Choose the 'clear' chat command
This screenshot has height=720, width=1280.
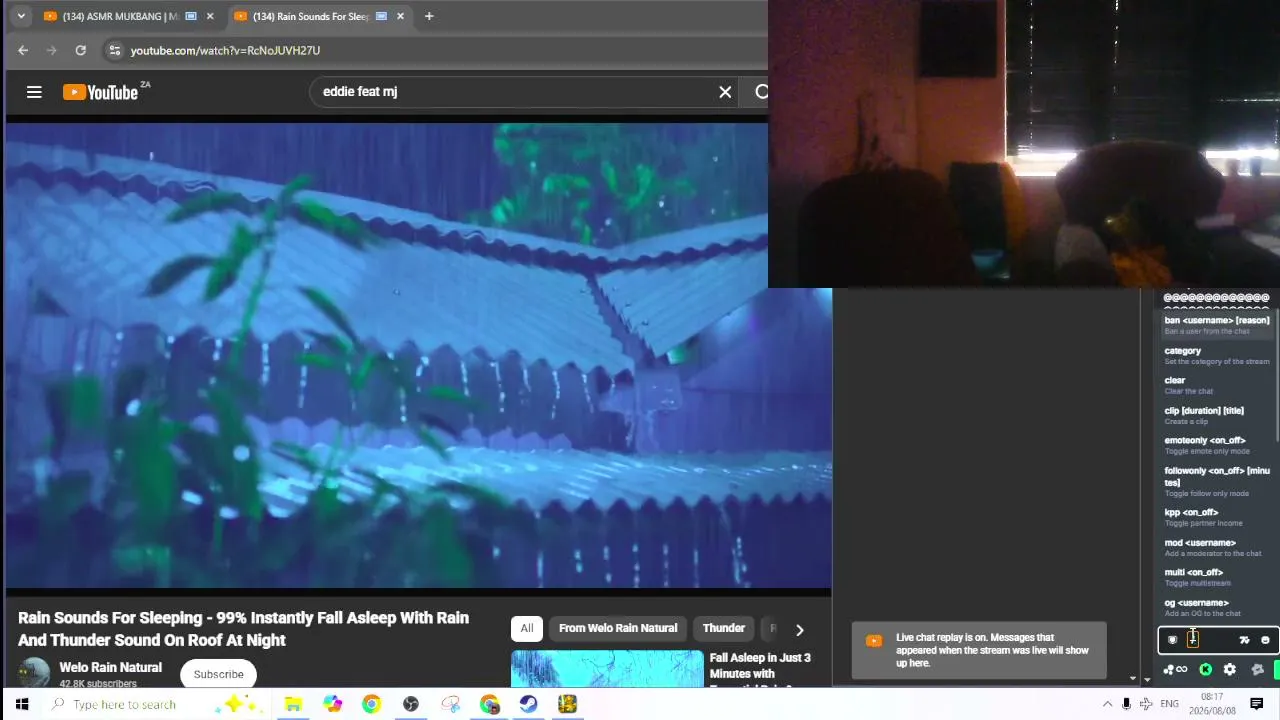[1217, 385]
